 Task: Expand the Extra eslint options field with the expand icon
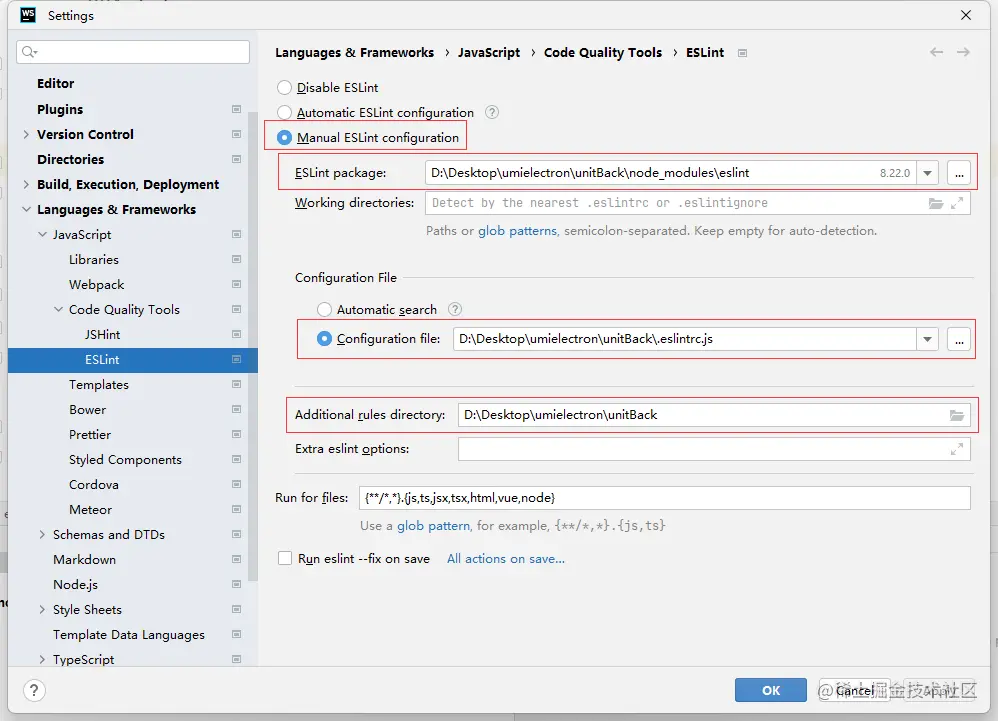coord(957,449)
